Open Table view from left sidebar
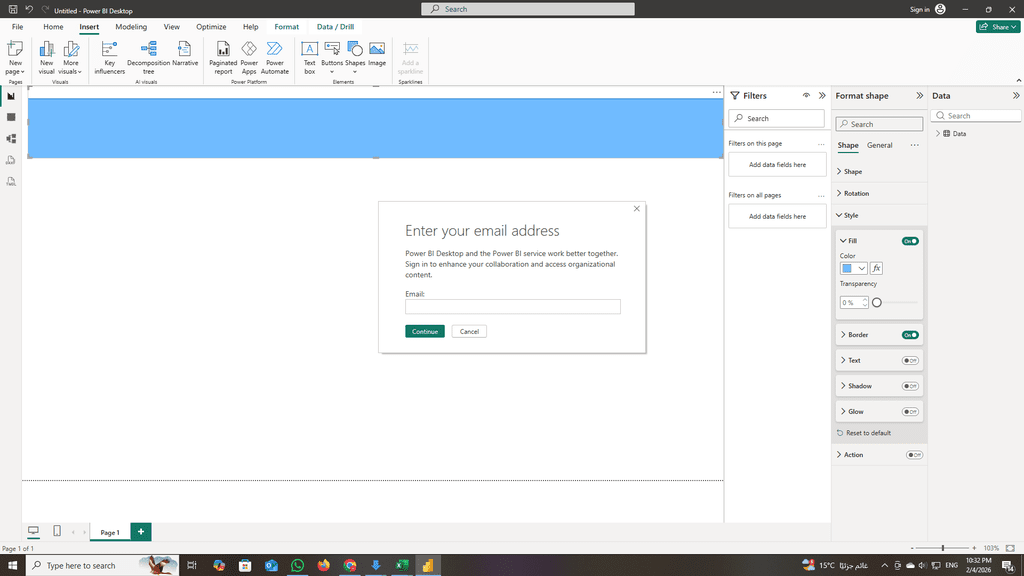The width and height of the screenshot is (1024, 576). pyautogui.click(x=11, y=117)
